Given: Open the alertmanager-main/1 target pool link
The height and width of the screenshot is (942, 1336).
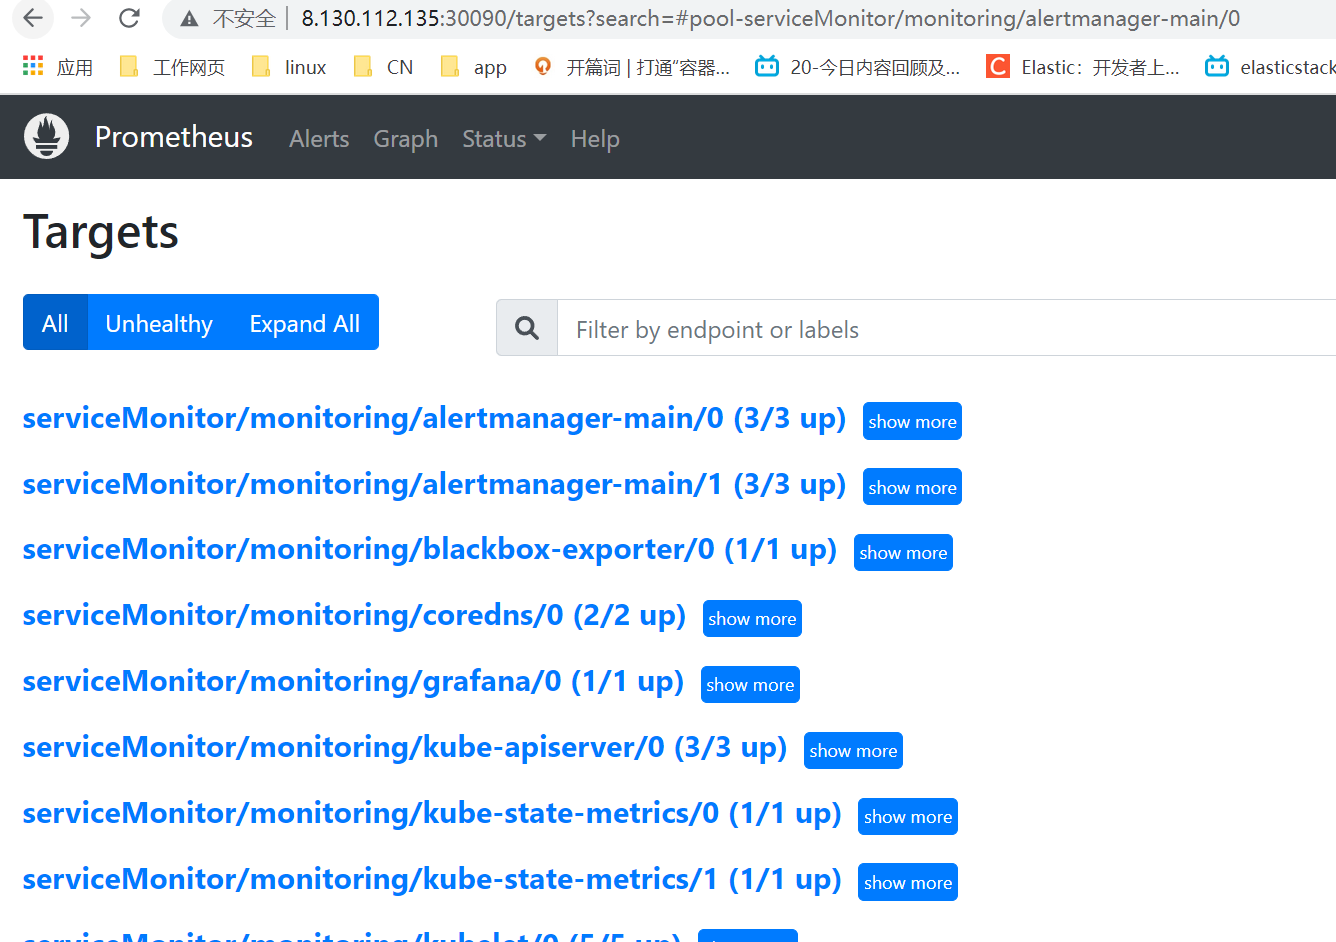Looking at the screenshot, I should point(435,484).
